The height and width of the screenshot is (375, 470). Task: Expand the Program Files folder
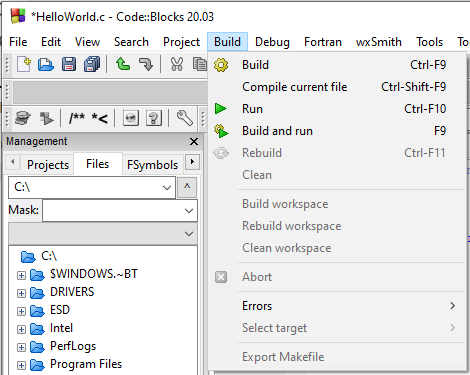click(x=21, y=365)
